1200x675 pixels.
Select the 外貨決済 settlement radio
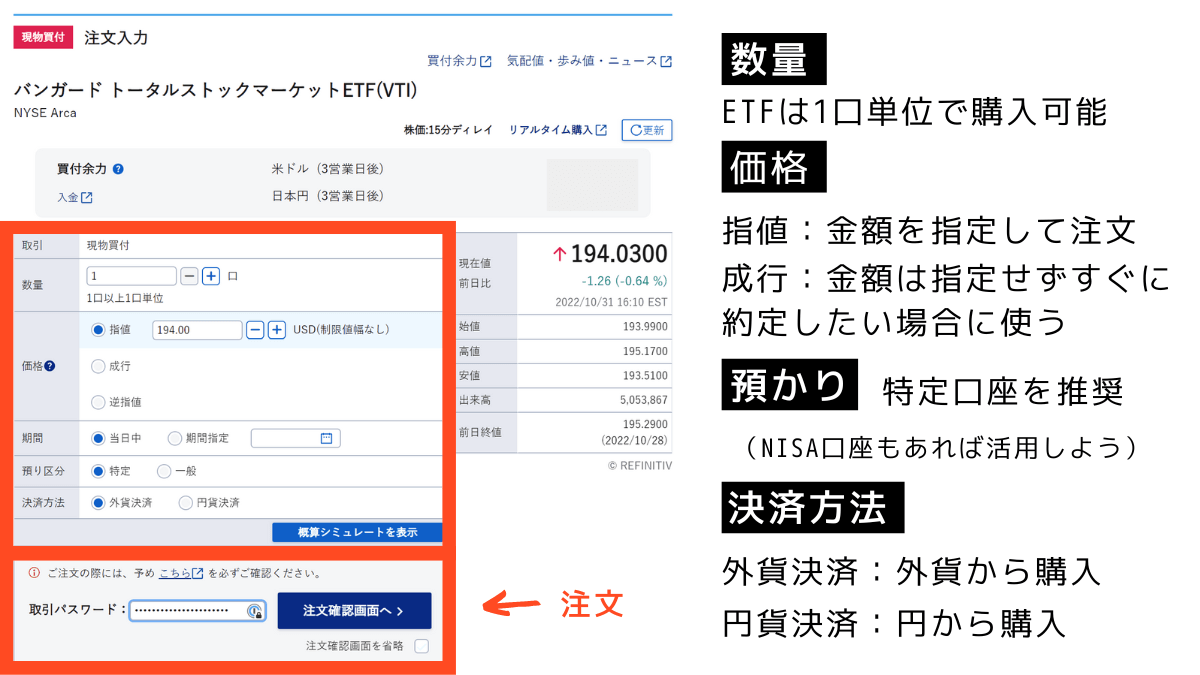98,502
